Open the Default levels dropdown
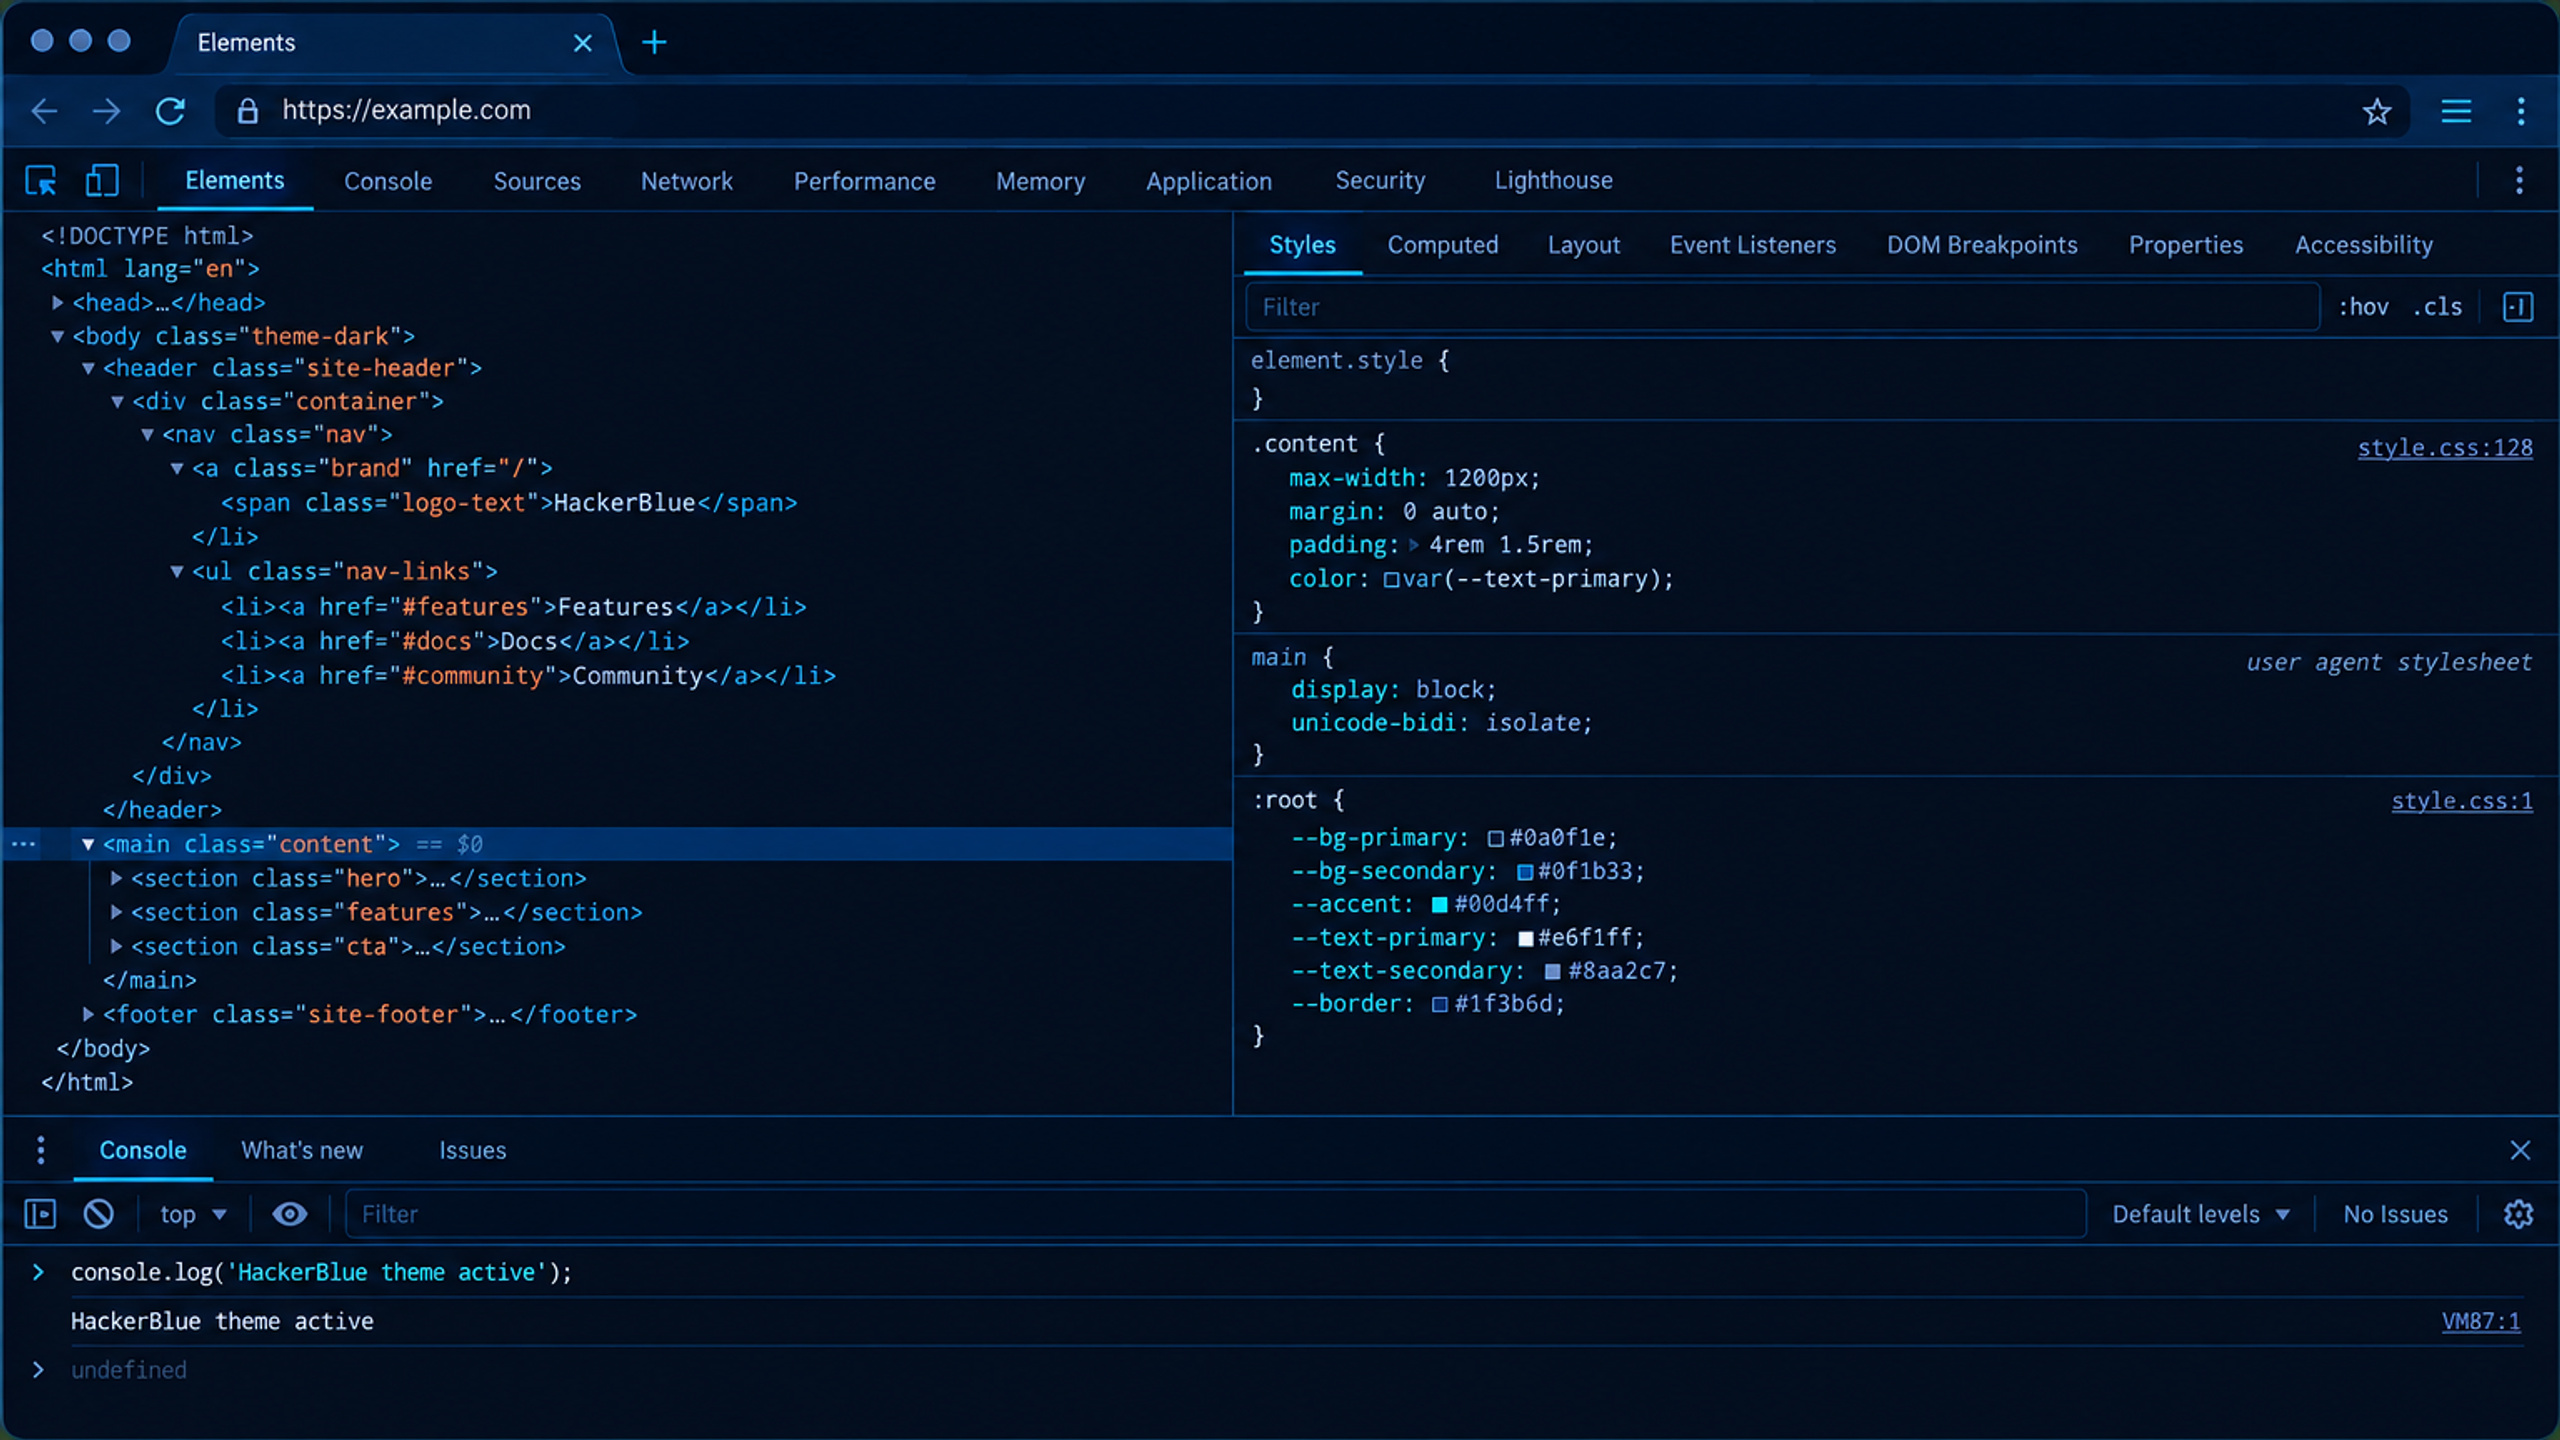 (x=2201, y=1214)
